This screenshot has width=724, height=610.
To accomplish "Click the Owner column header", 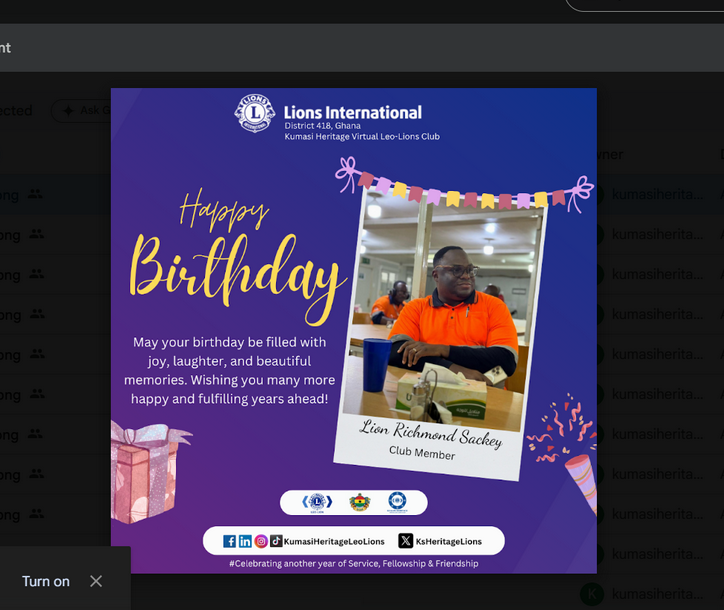I will (610, 154).
